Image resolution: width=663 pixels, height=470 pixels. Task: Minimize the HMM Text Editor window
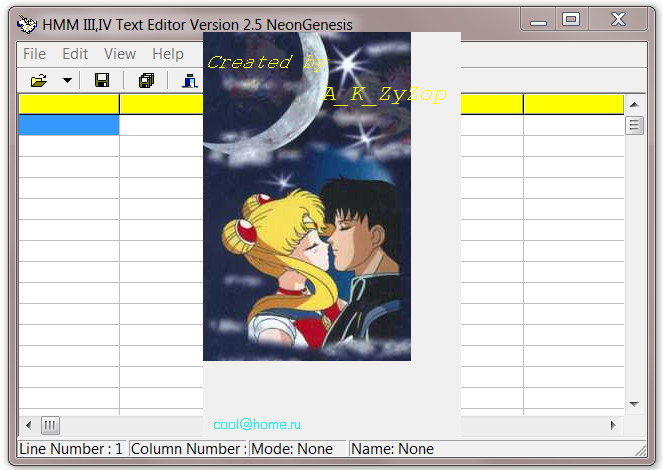tap(538, 19)
